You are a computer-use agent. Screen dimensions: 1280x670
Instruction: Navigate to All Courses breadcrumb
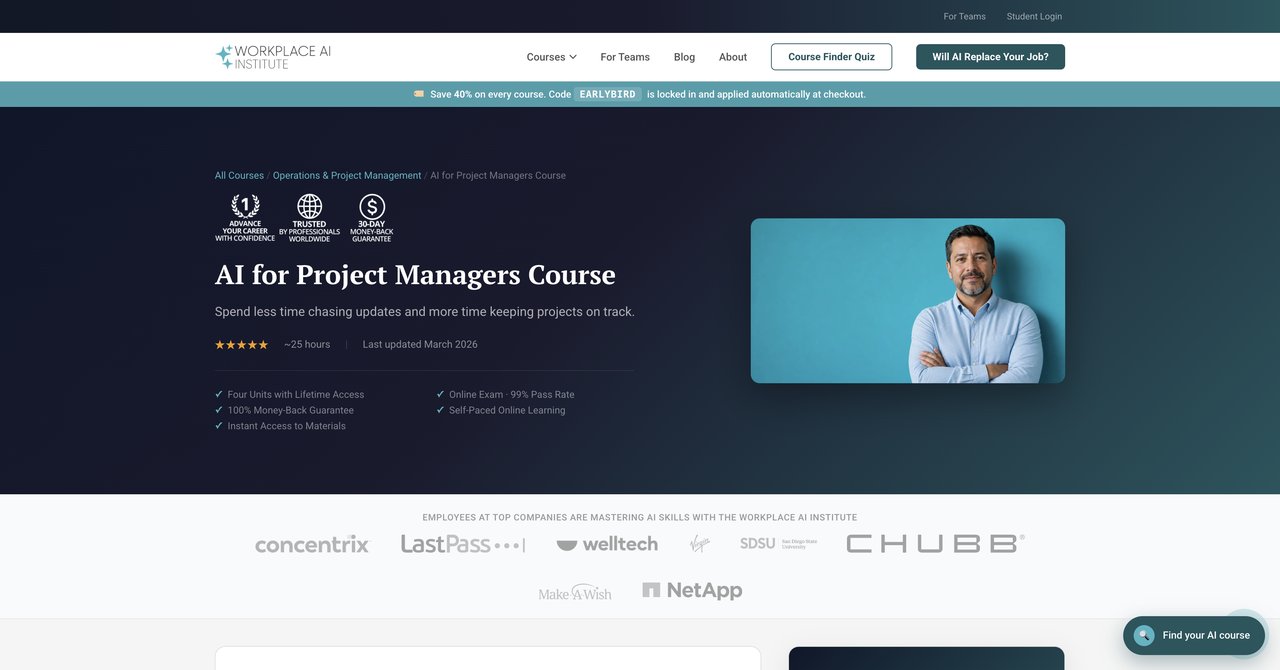tap(239, 176)
